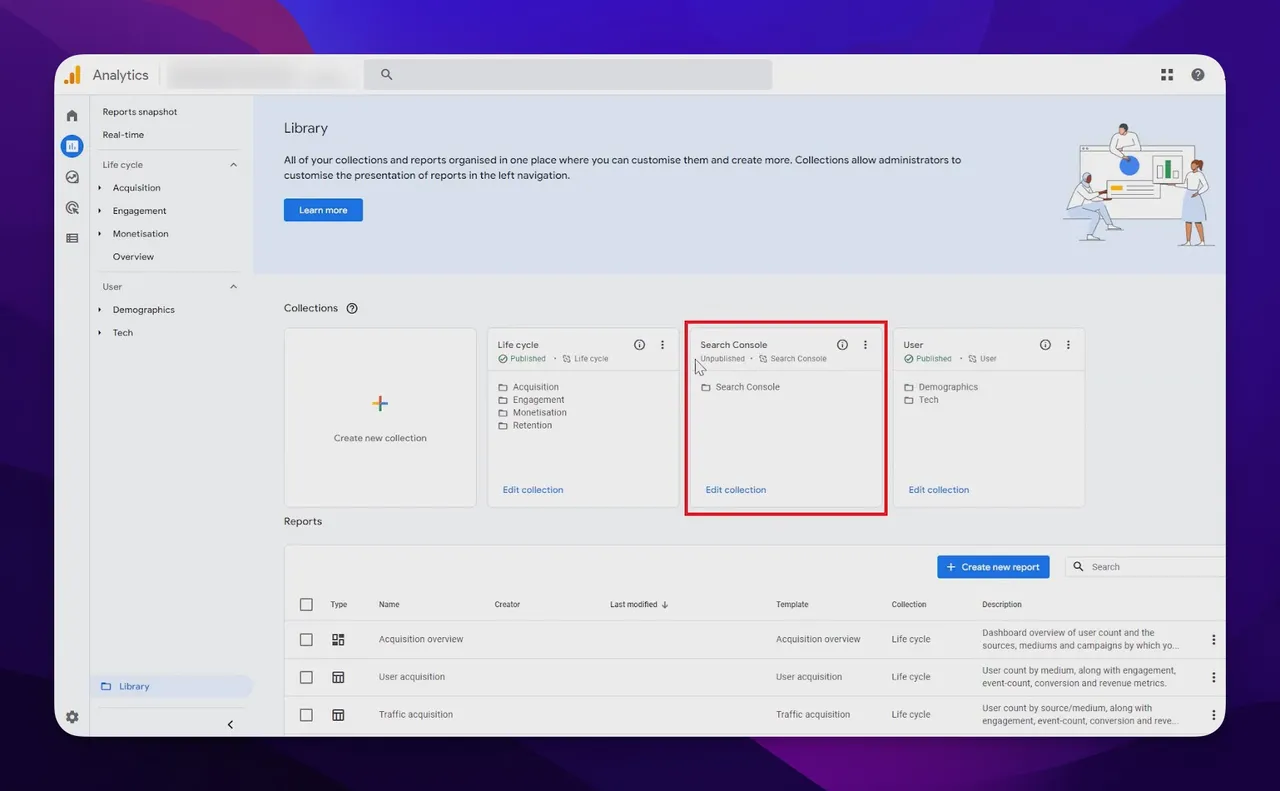This screenshot has height=791, width=1280.
Task: Toggle the select-all reports checkbox
Action: pos(306,605)
